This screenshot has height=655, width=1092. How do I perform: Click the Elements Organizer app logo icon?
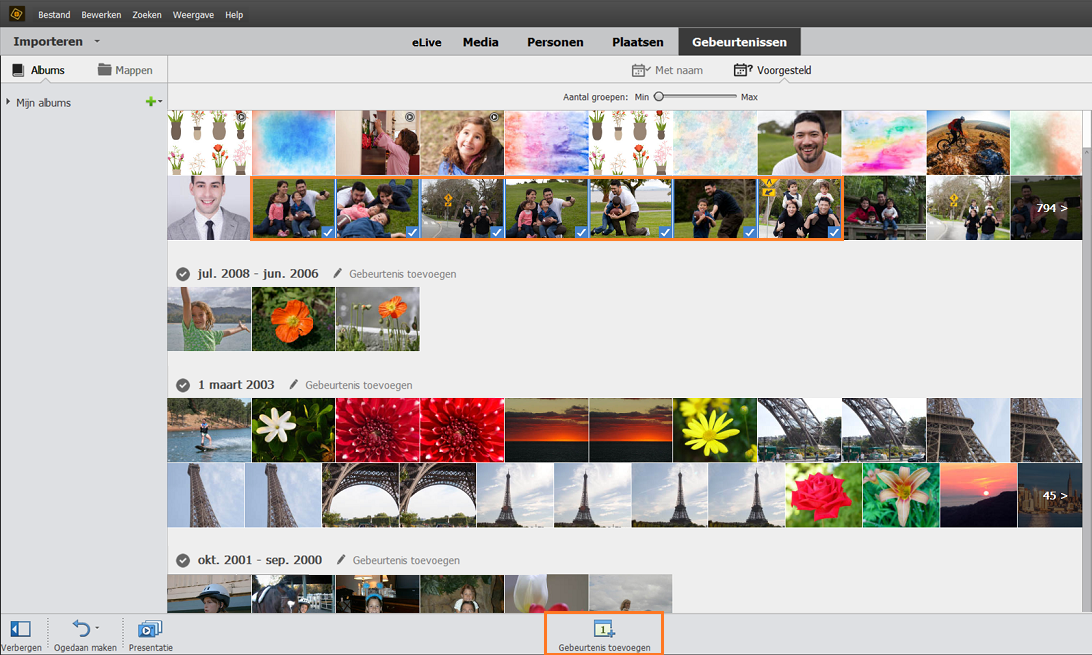pyautogui.click(x=16, y=13)
